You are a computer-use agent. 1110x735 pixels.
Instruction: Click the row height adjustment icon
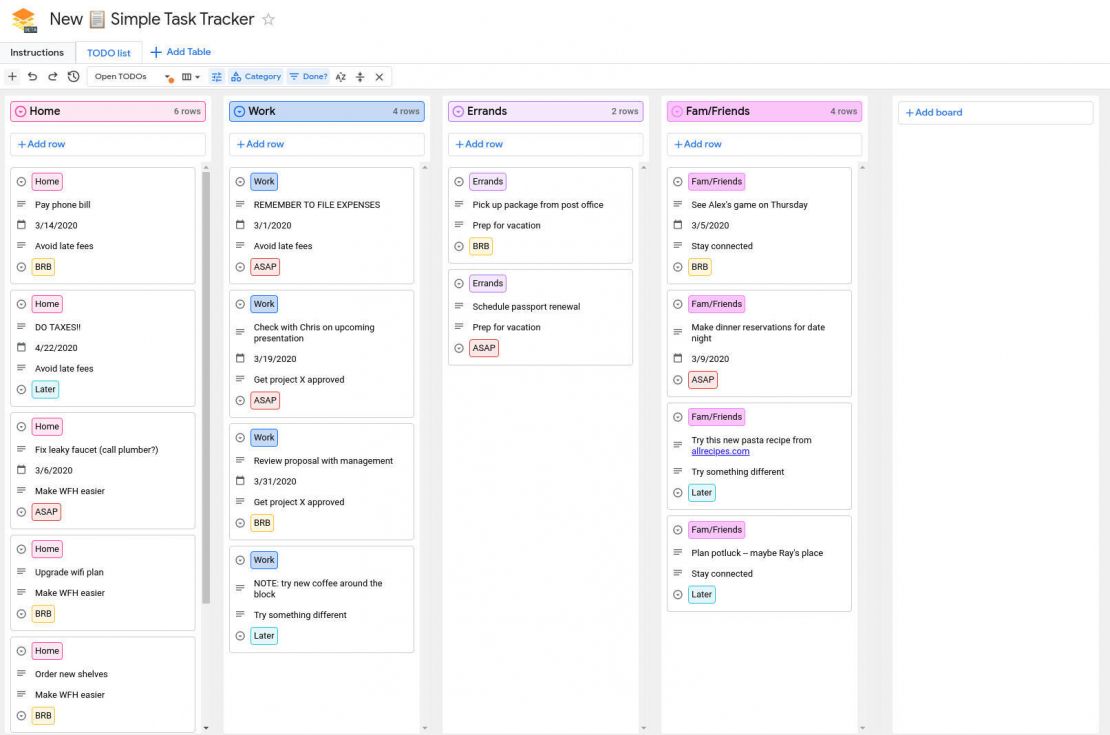358,76
